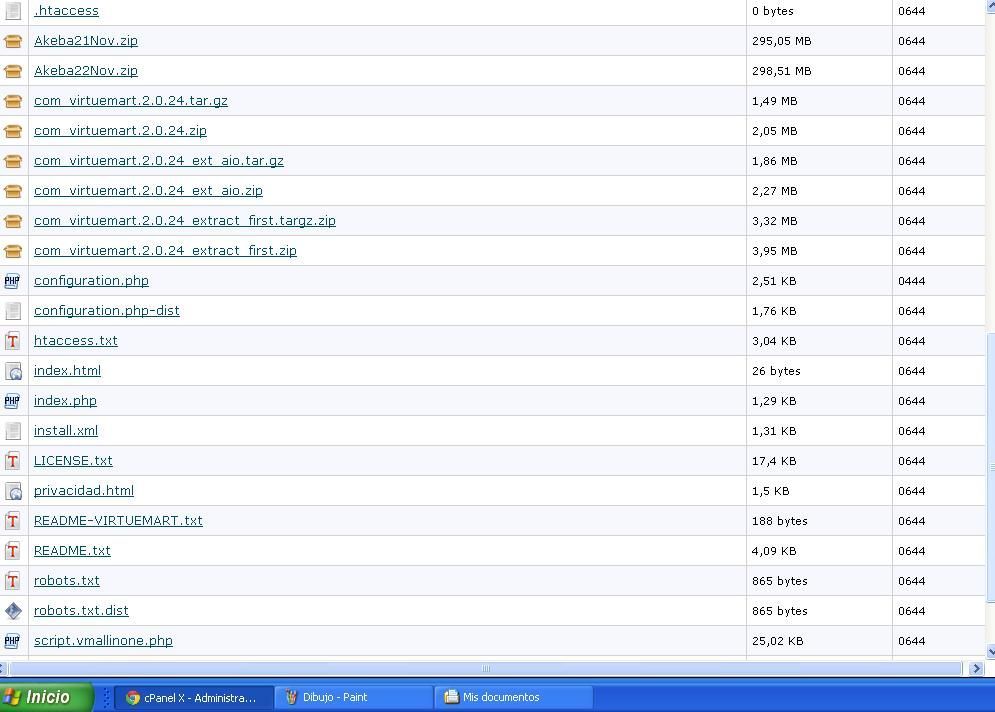This screenshot has height=712, width=995.
Task: Click the text icon beside LICENSE.txt
Action: [13, 461]
